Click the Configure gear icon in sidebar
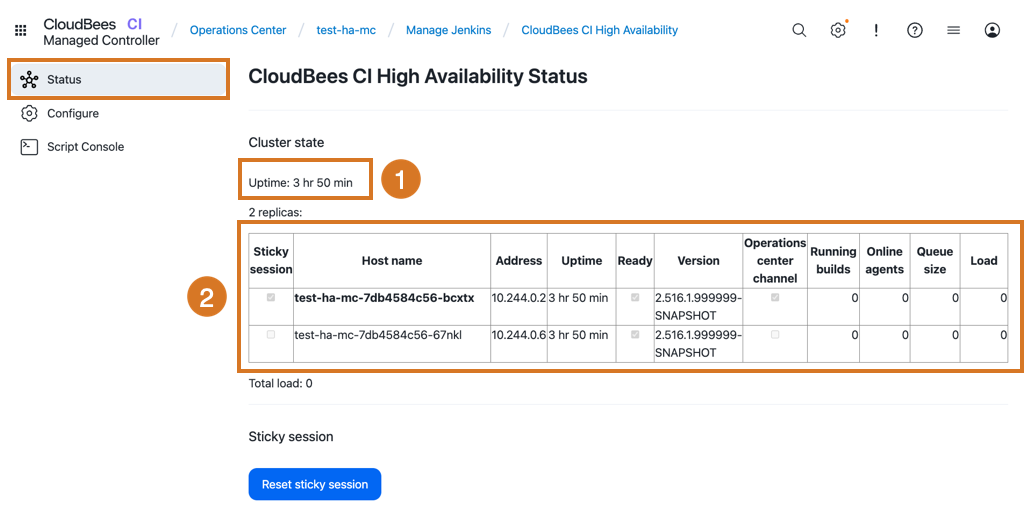Screen dimensions: 1024x514 (29, 113)
